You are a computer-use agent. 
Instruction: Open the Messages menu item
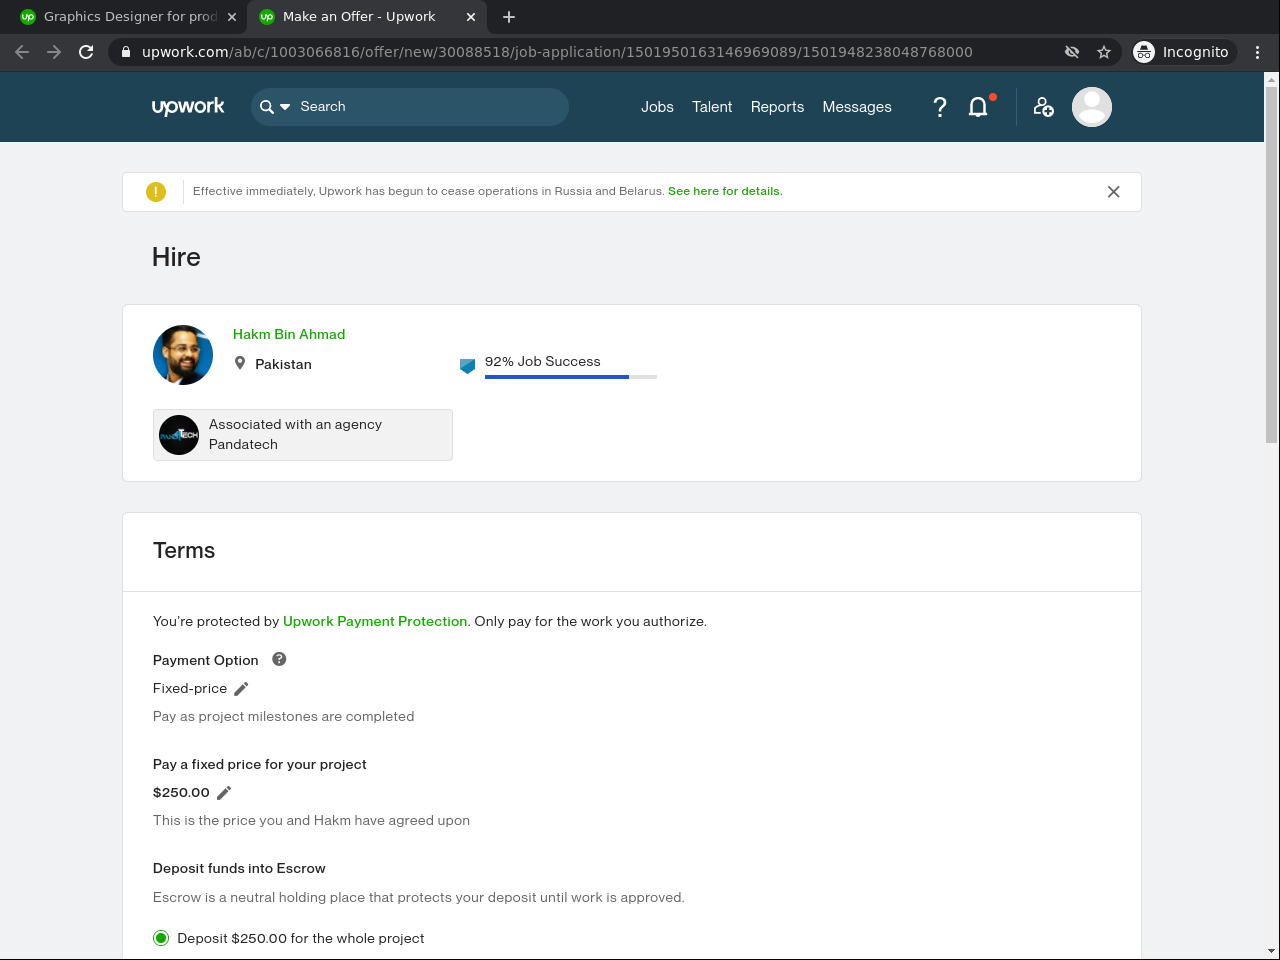(x=857, y=107)
